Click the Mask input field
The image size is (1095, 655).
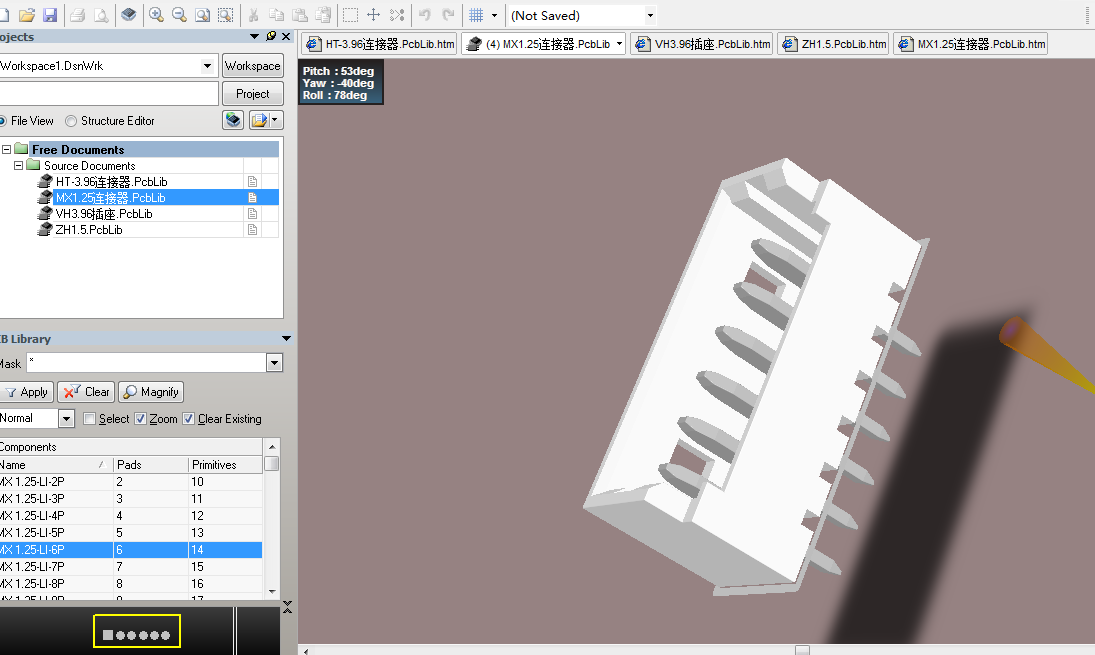(x=147, y=362)
